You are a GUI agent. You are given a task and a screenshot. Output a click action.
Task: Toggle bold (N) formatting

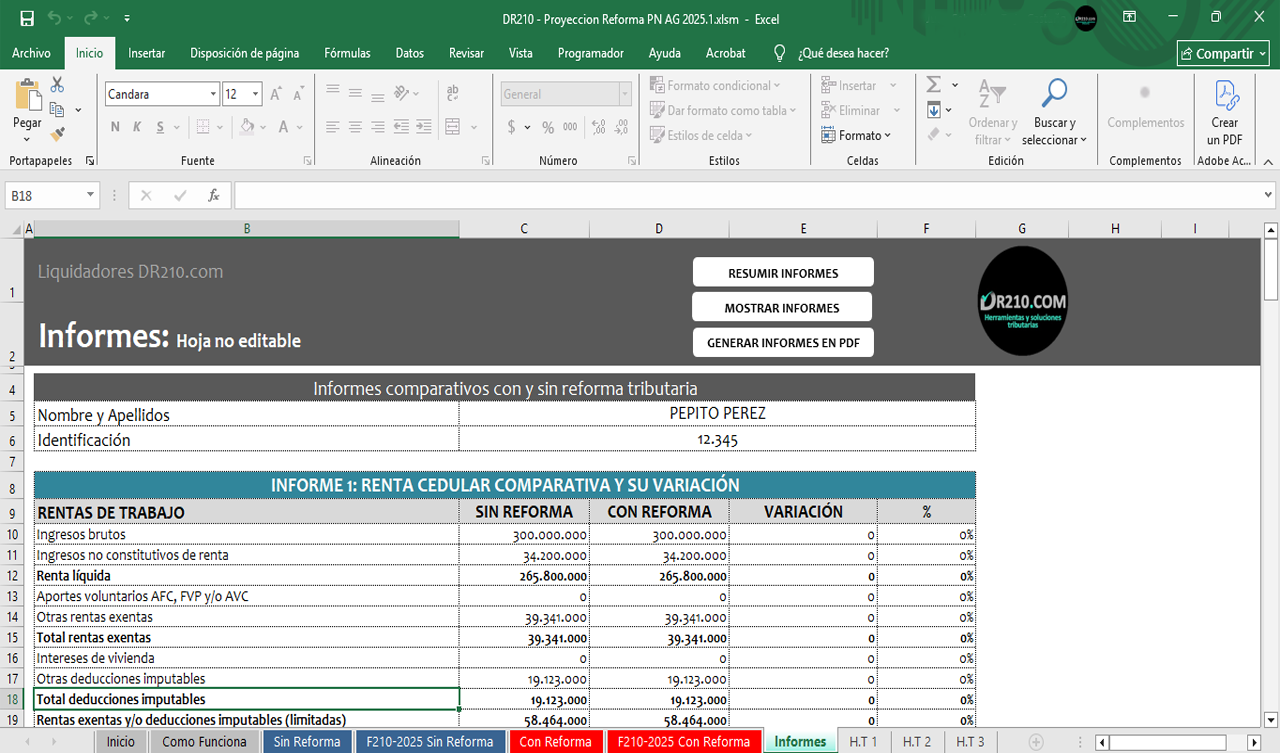click(x=115, y=127)
